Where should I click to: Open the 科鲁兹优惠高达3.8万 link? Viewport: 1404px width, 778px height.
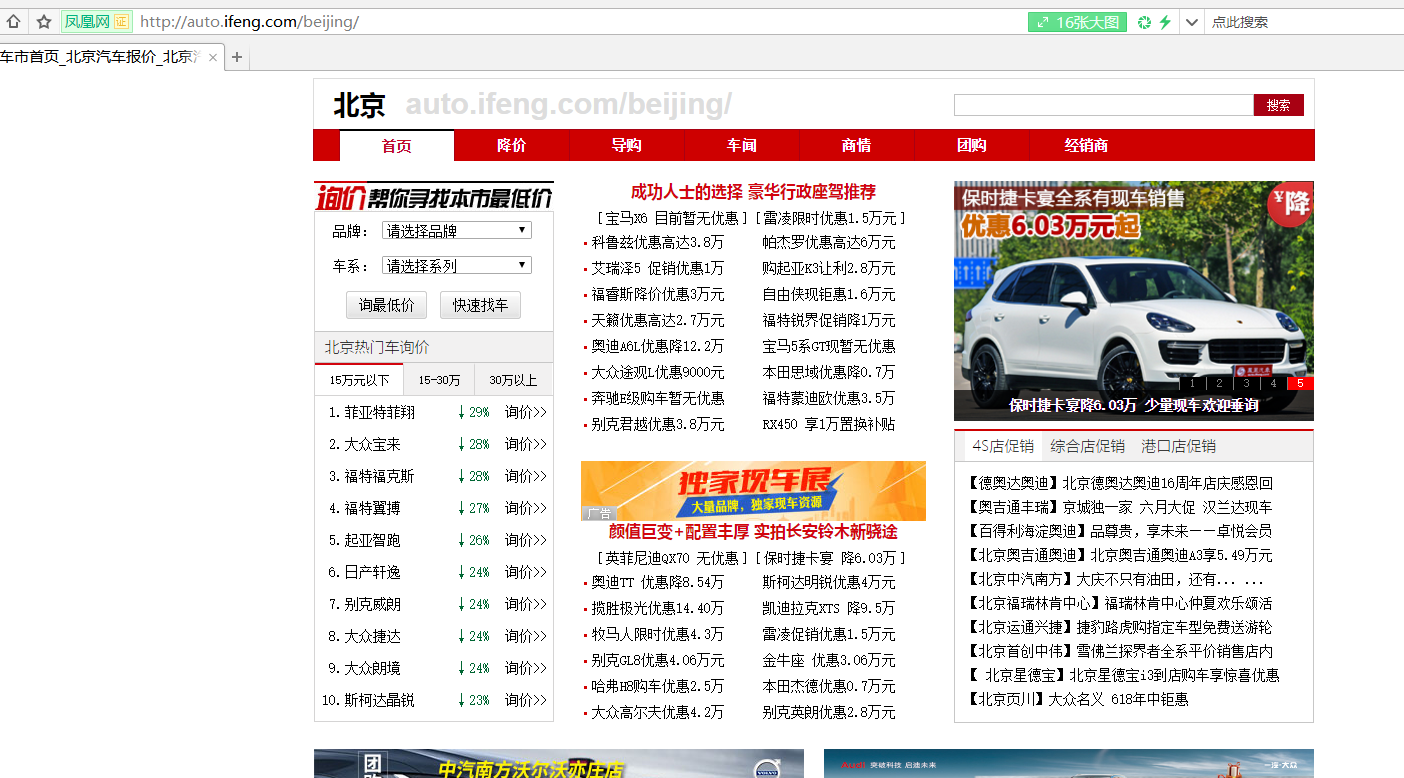pyautogui.click(x=657, y=243)
